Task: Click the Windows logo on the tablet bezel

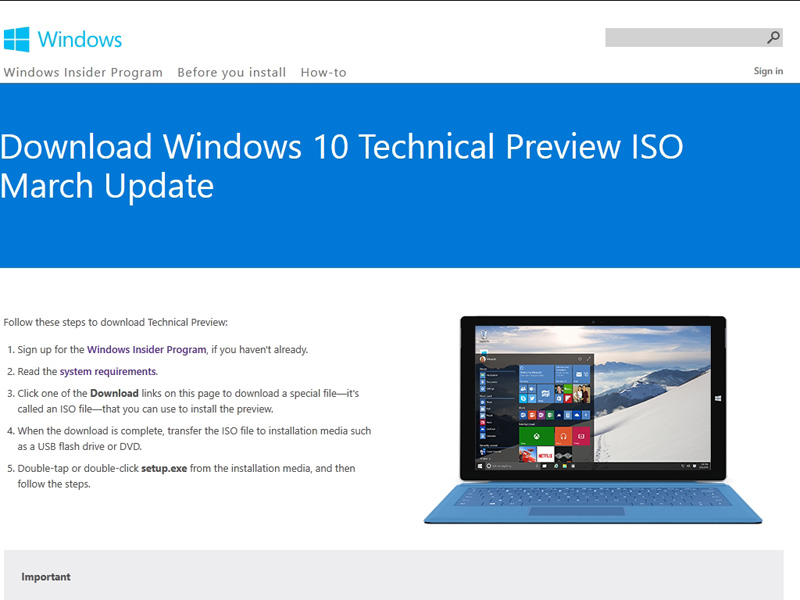Action: tap(716, 396)
